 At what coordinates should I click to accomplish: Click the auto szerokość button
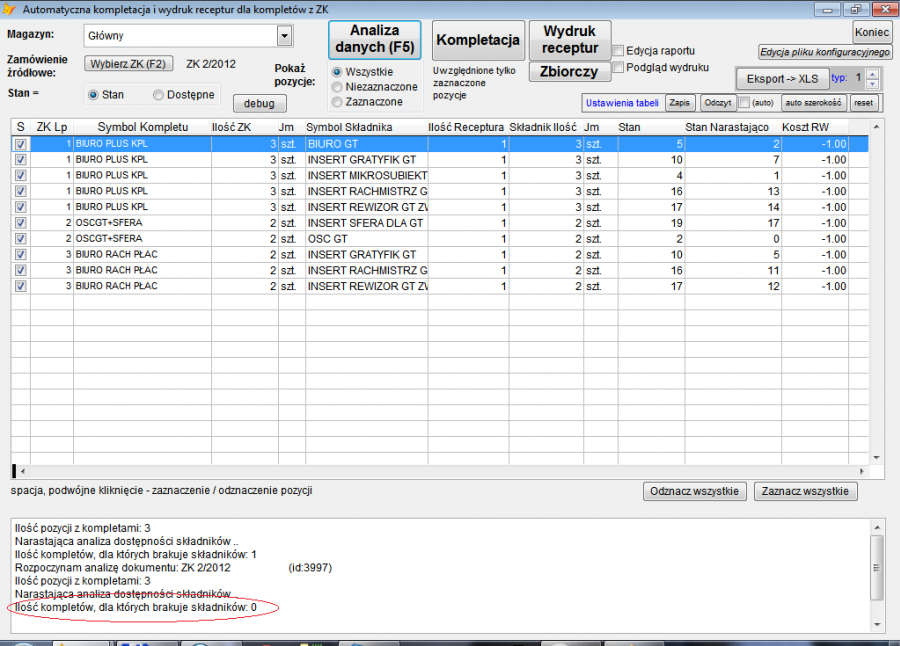coord(813,103)
